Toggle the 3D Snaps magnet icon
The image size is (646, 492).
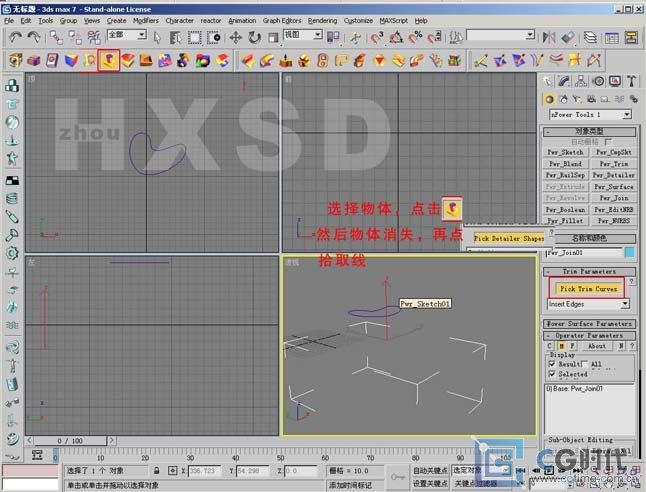point(377,38)
